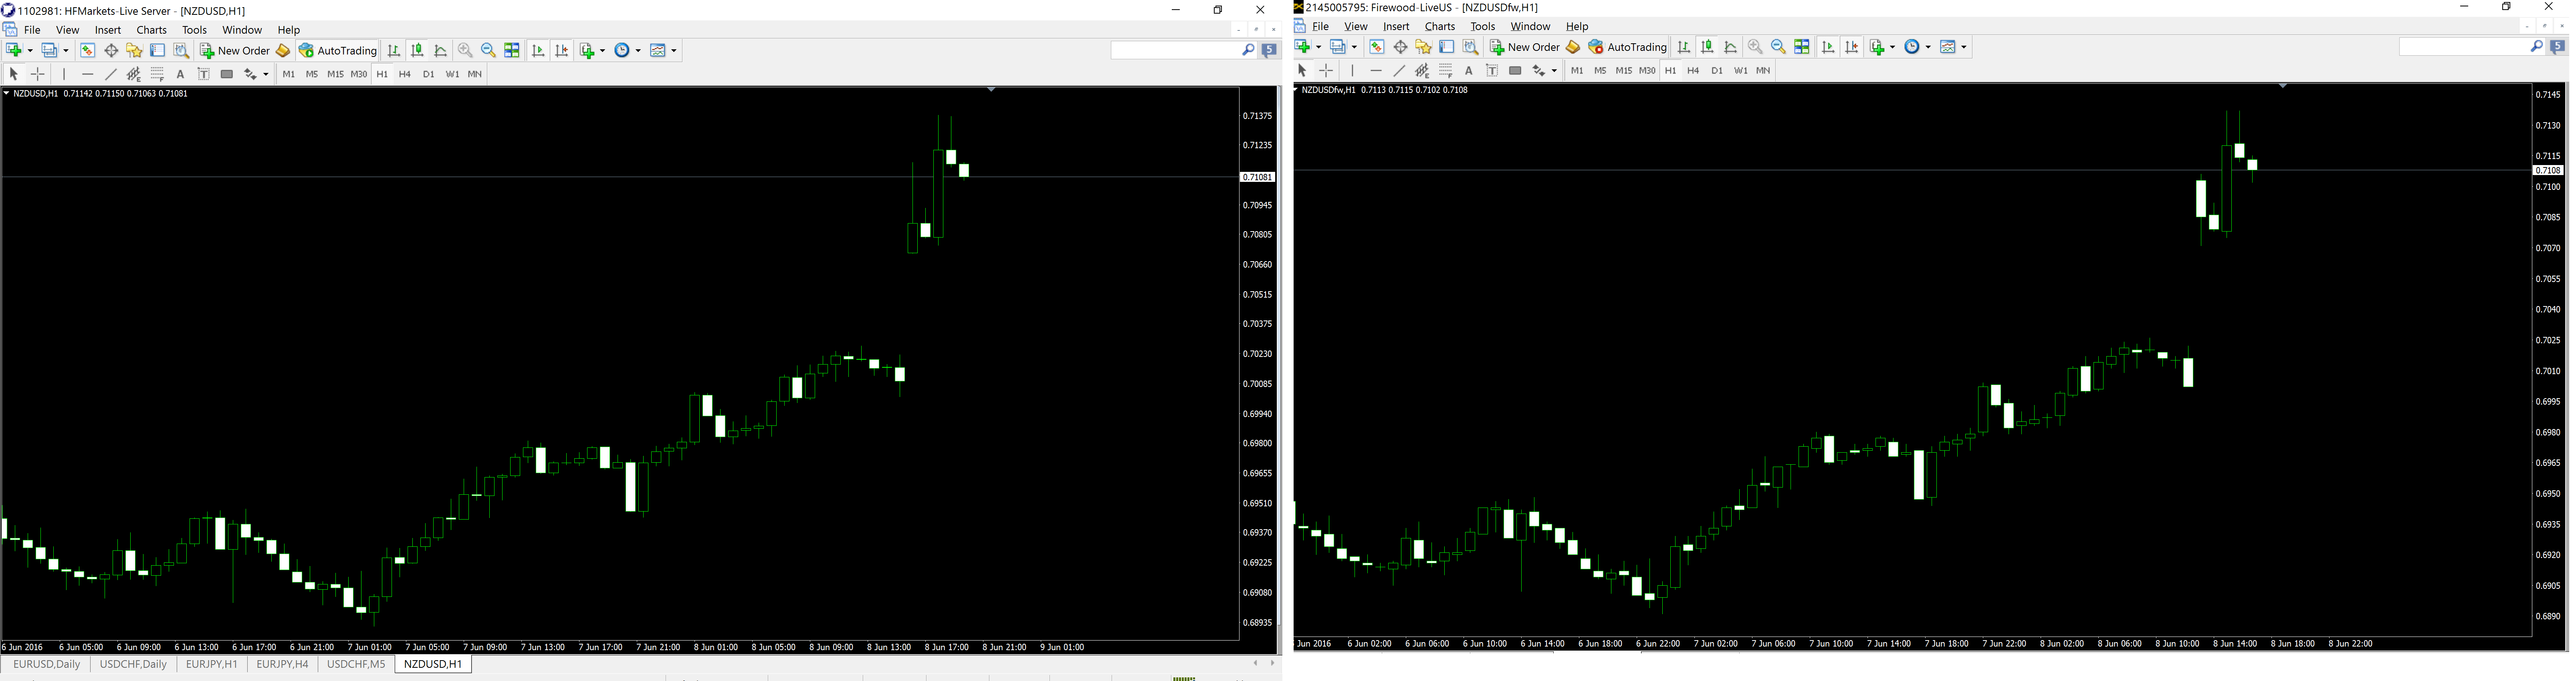
Task: Click New Order in Firewood toolbar
Action: tap(1525, 47)
